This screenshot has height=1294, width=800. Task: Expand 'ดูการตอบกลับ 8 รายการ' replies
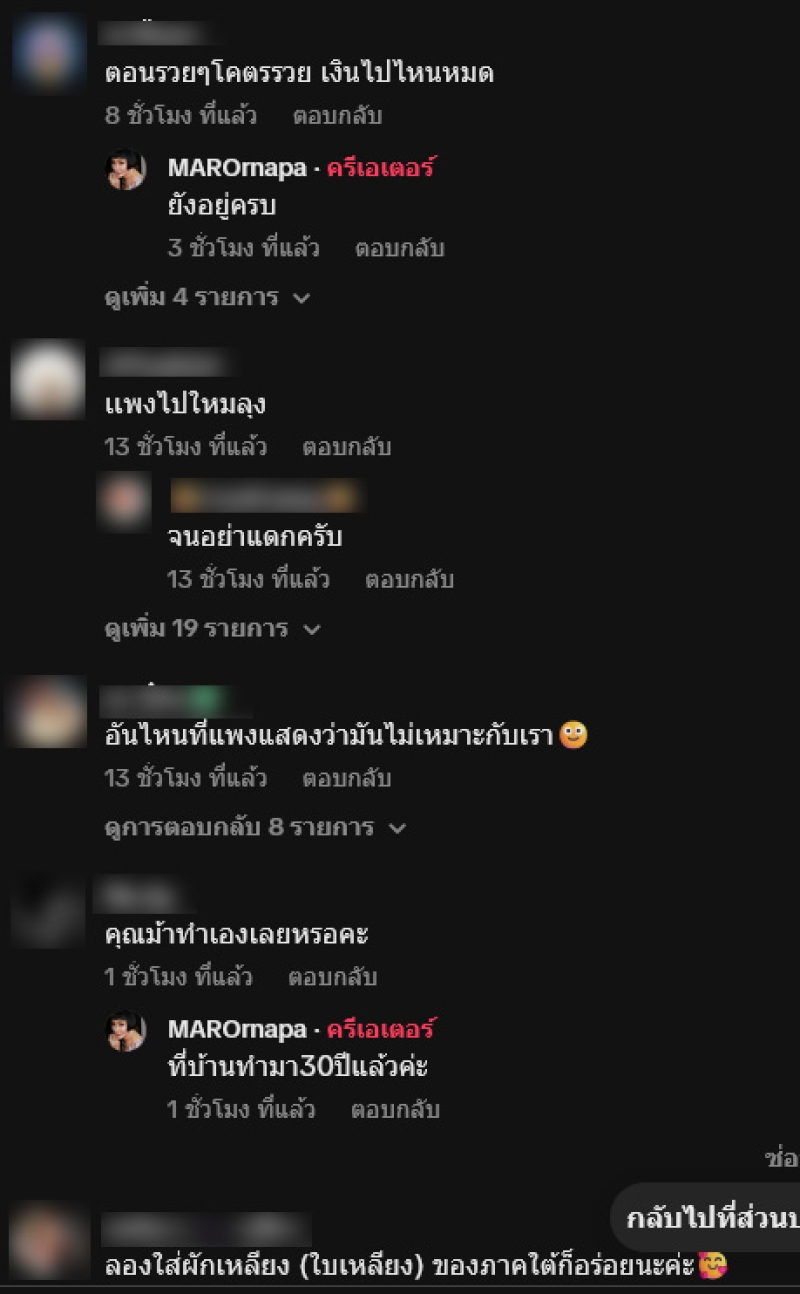tap(256, 828)
